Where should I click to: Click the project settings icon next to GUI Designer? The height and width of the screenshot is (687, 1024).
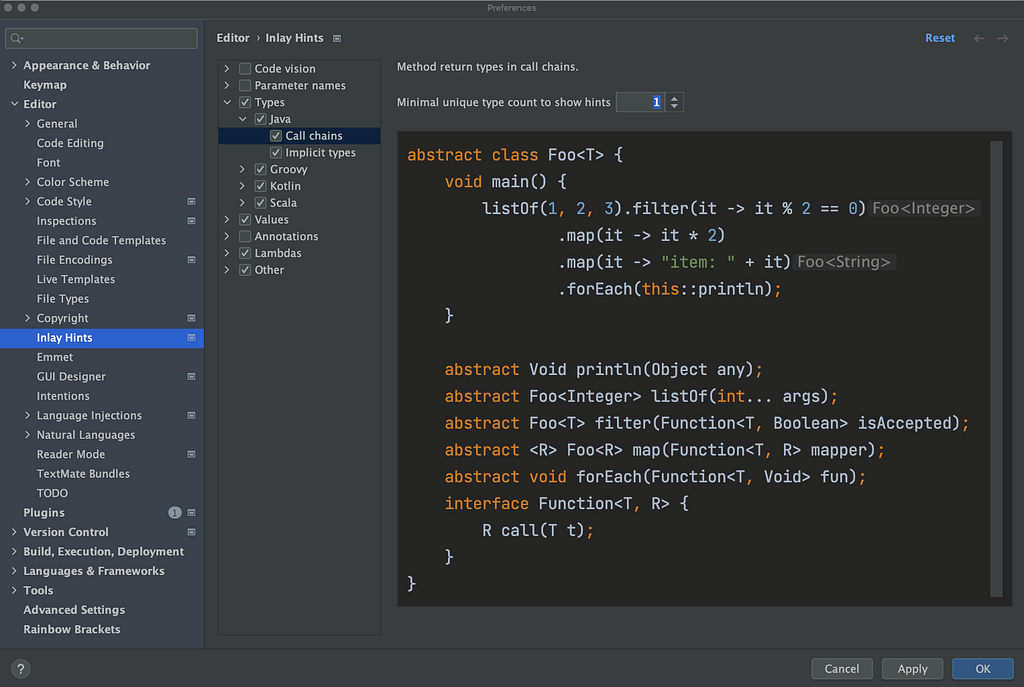191,377
